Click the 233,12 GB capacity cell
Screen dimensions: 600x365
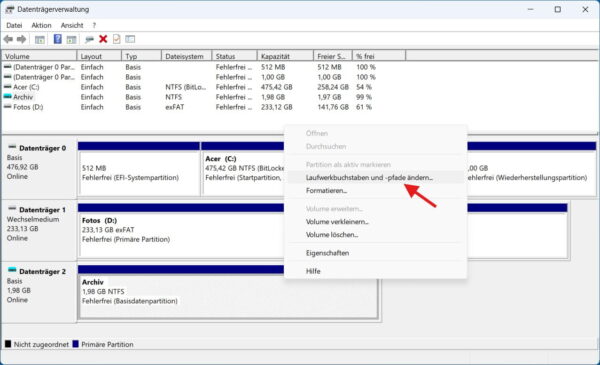(277, 107)
